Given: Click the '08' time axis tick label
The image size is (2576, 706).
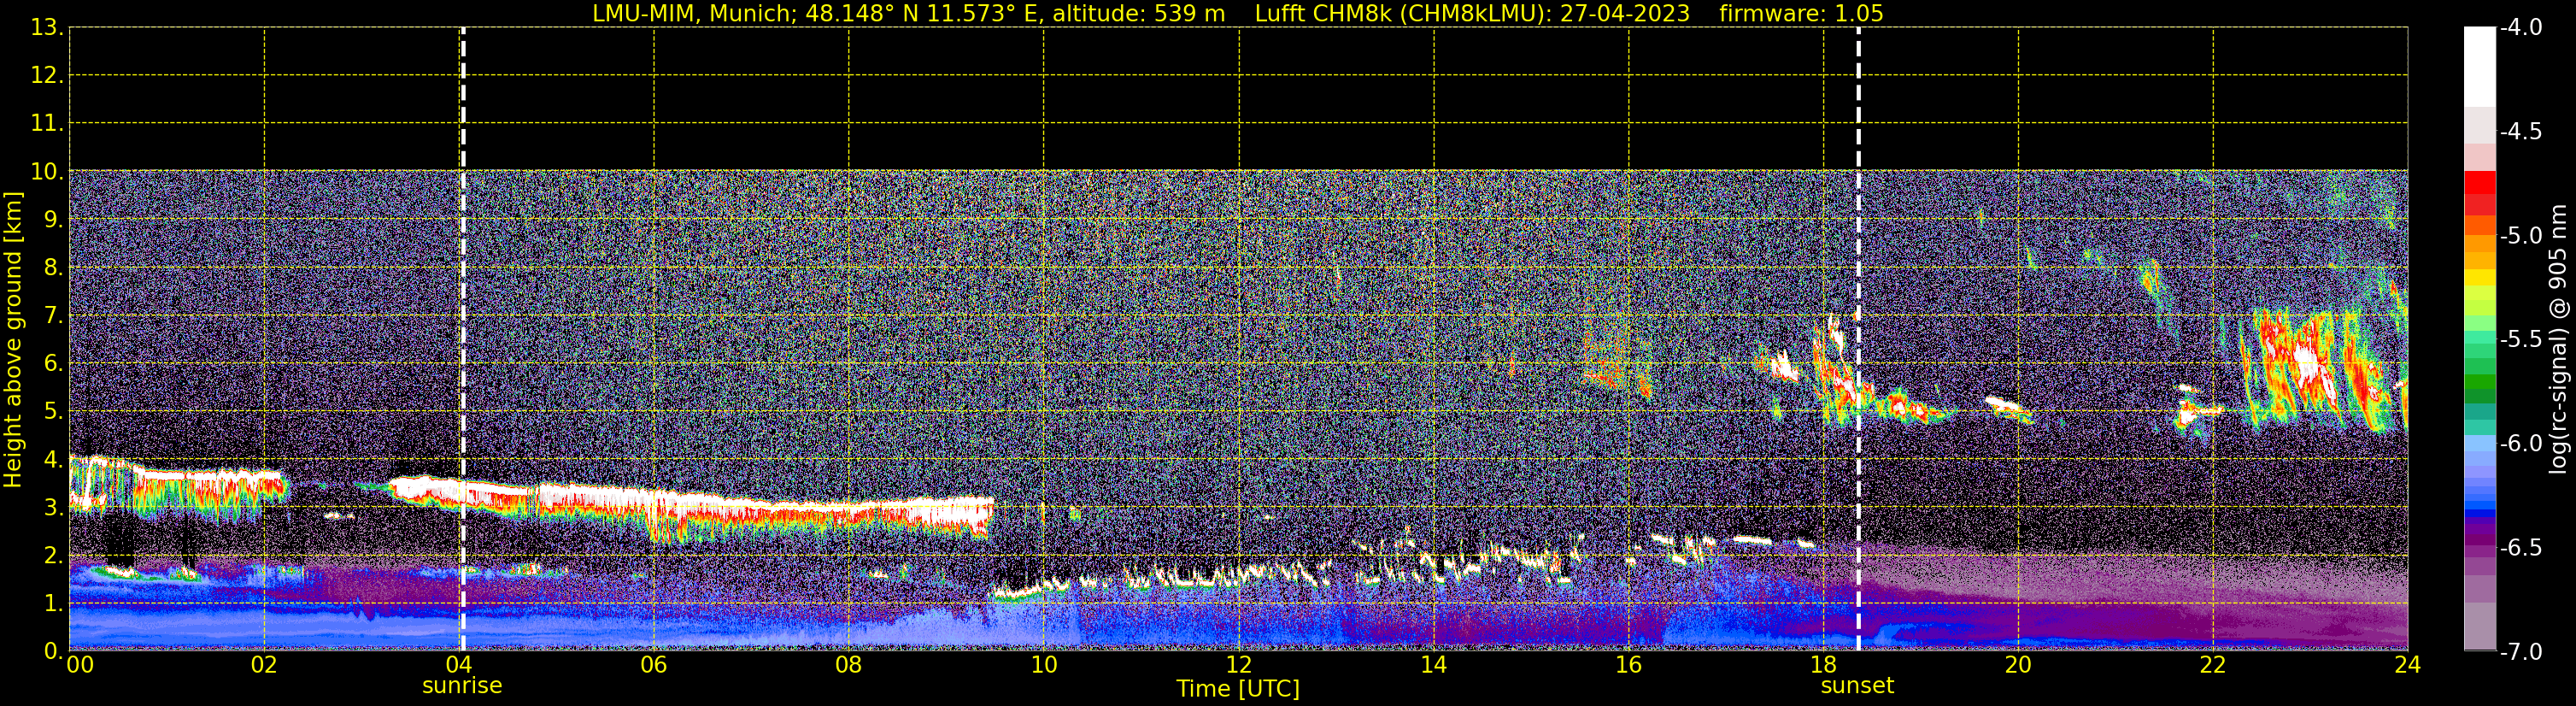Looking at the screenshot, I should [849, 665].
